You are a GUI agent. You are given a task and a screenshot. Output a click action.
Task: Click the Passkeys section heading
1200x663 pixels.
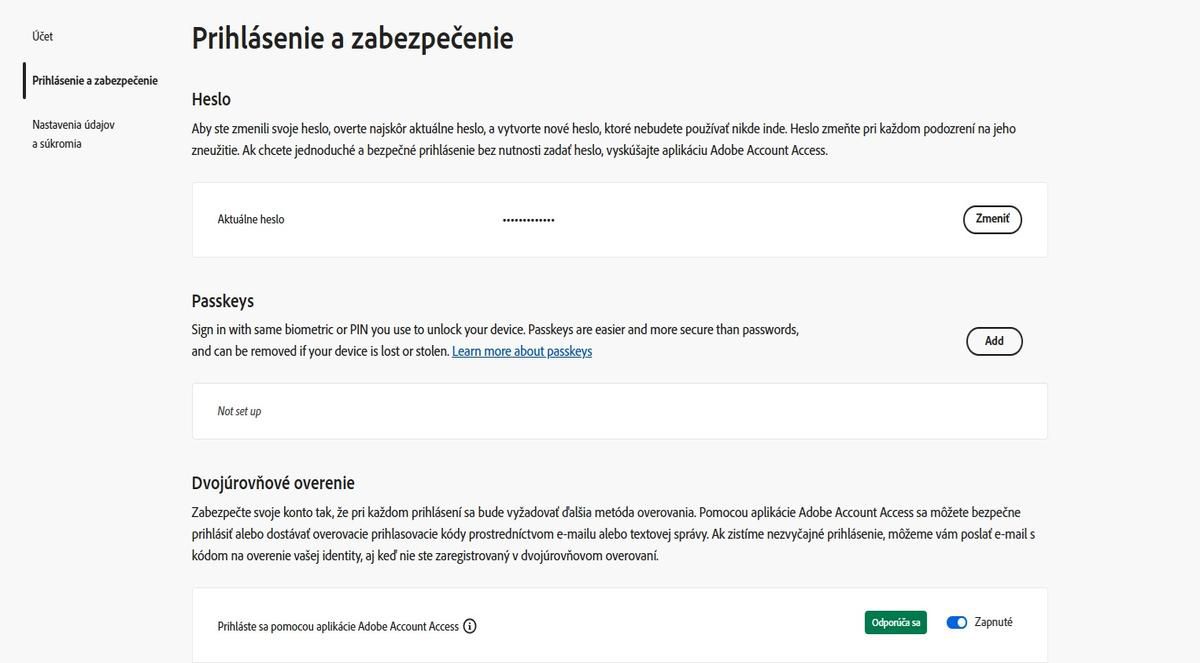[x=223, y=301]
